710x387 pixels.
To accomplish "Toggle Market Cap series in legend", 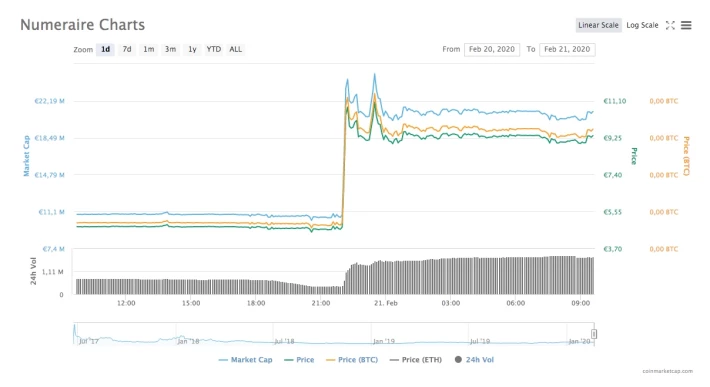I will [245, 360].
